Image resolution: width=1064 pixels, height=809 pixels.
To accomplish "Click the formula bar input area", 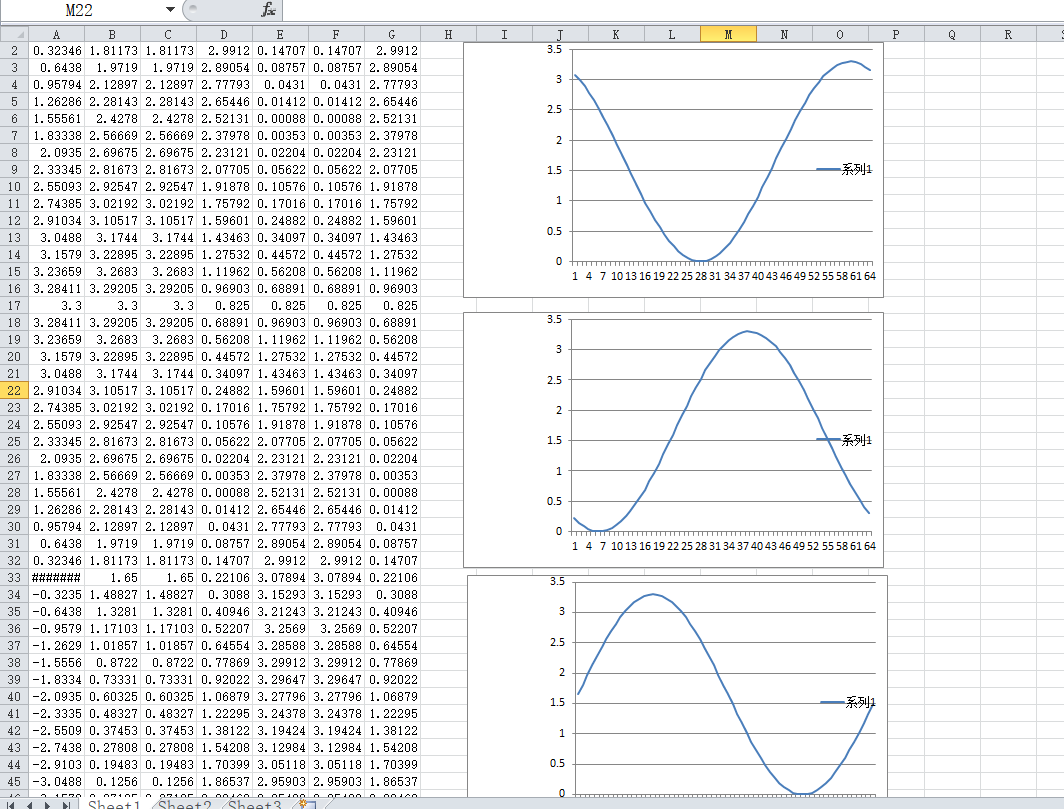I will click(x=672, y=10).
